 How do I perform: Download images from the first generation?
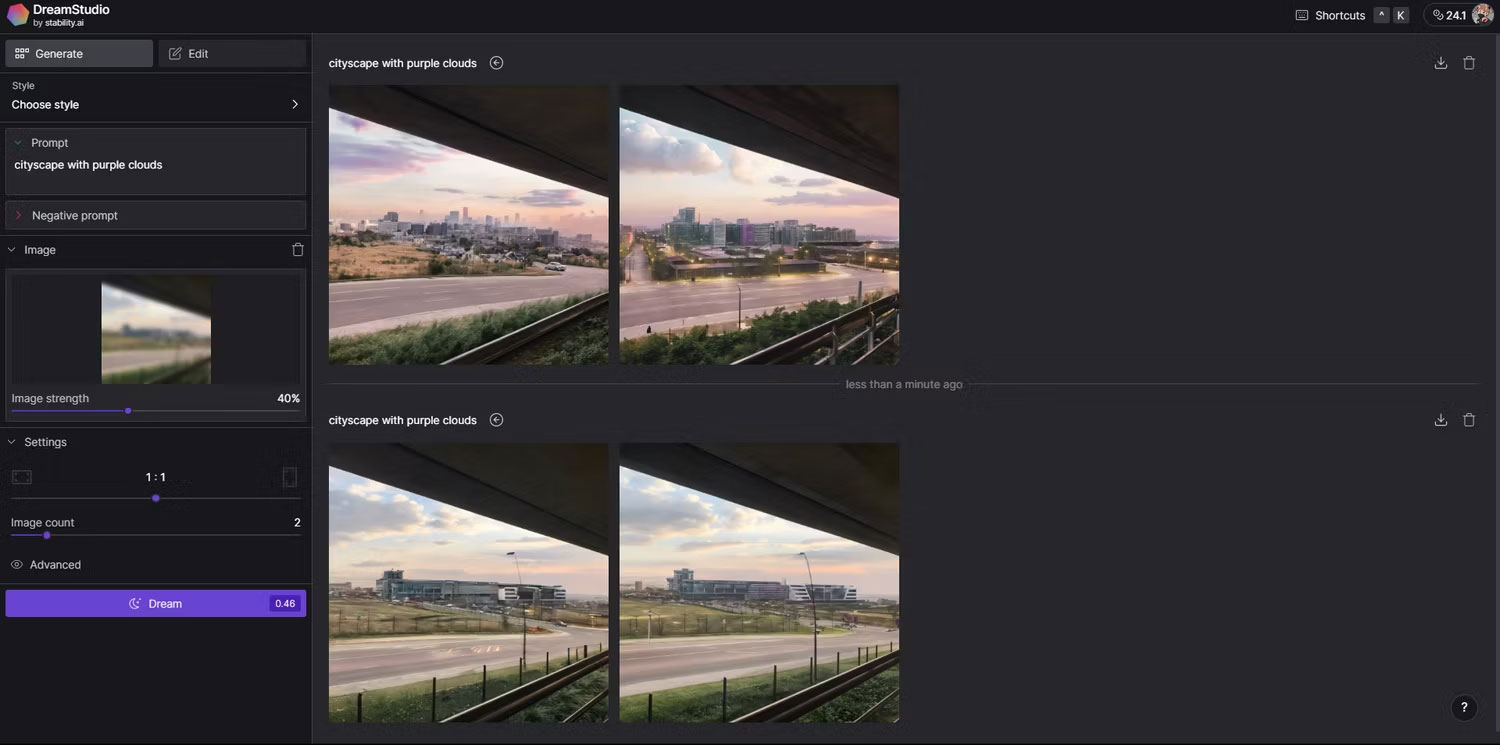tap(1440, 62)
